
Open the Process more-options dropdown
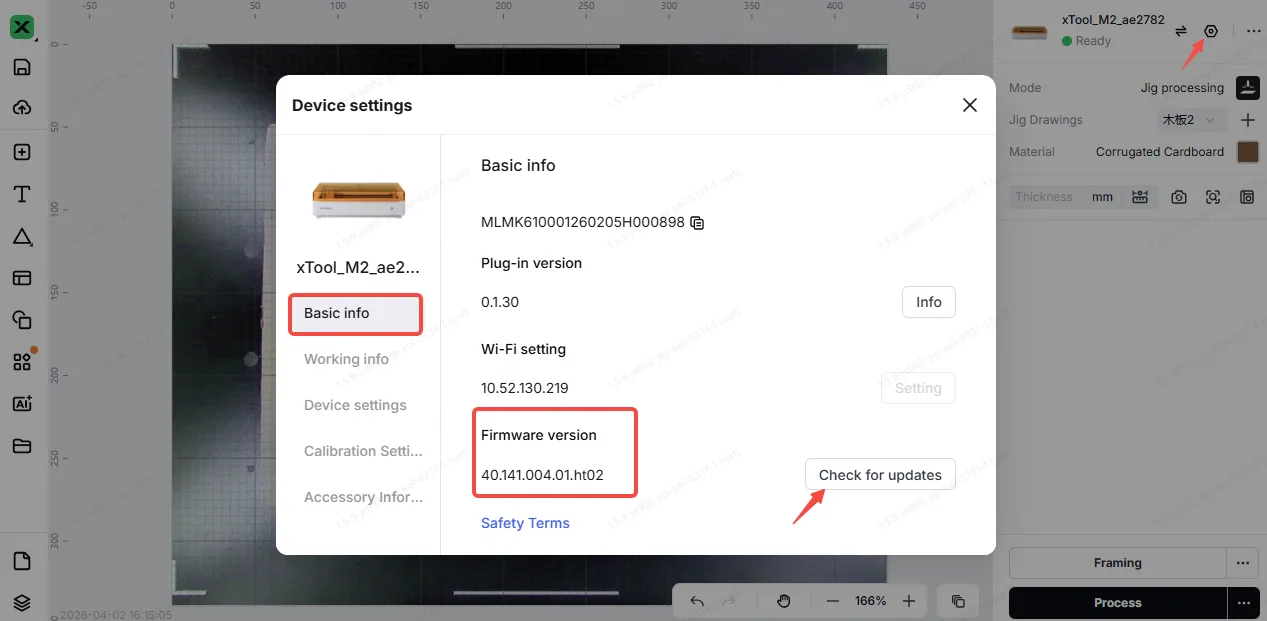1243,603
